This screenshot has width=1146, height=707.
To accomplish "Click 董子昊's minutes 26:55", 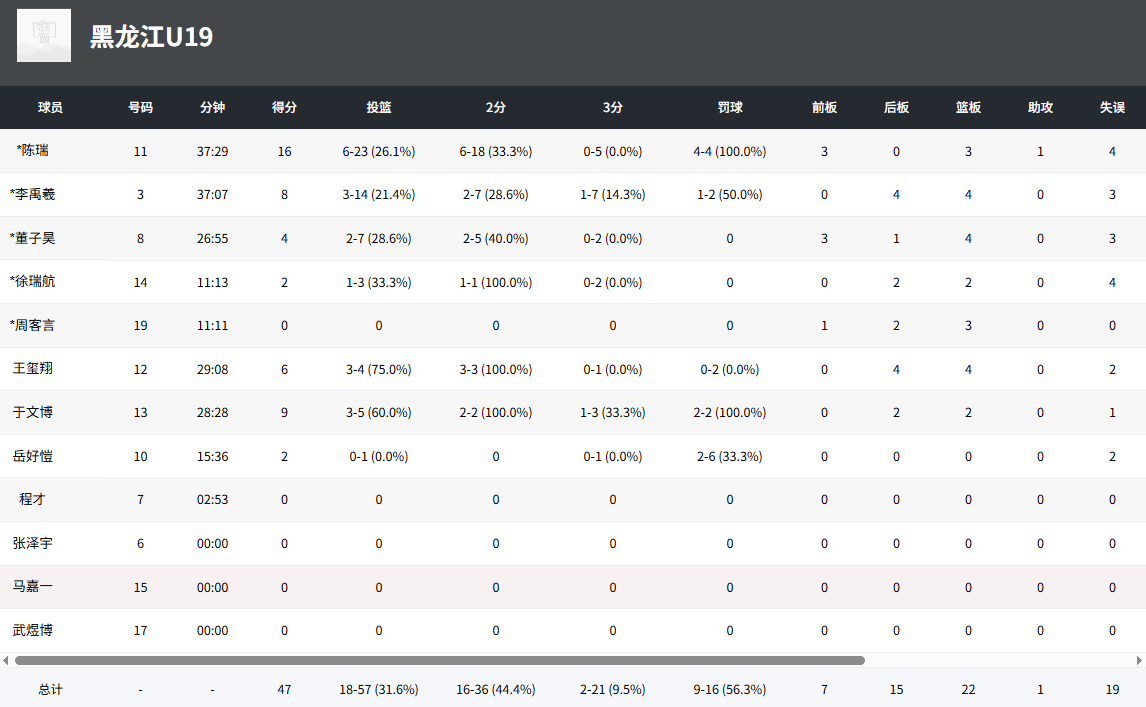I will [213, 238].
